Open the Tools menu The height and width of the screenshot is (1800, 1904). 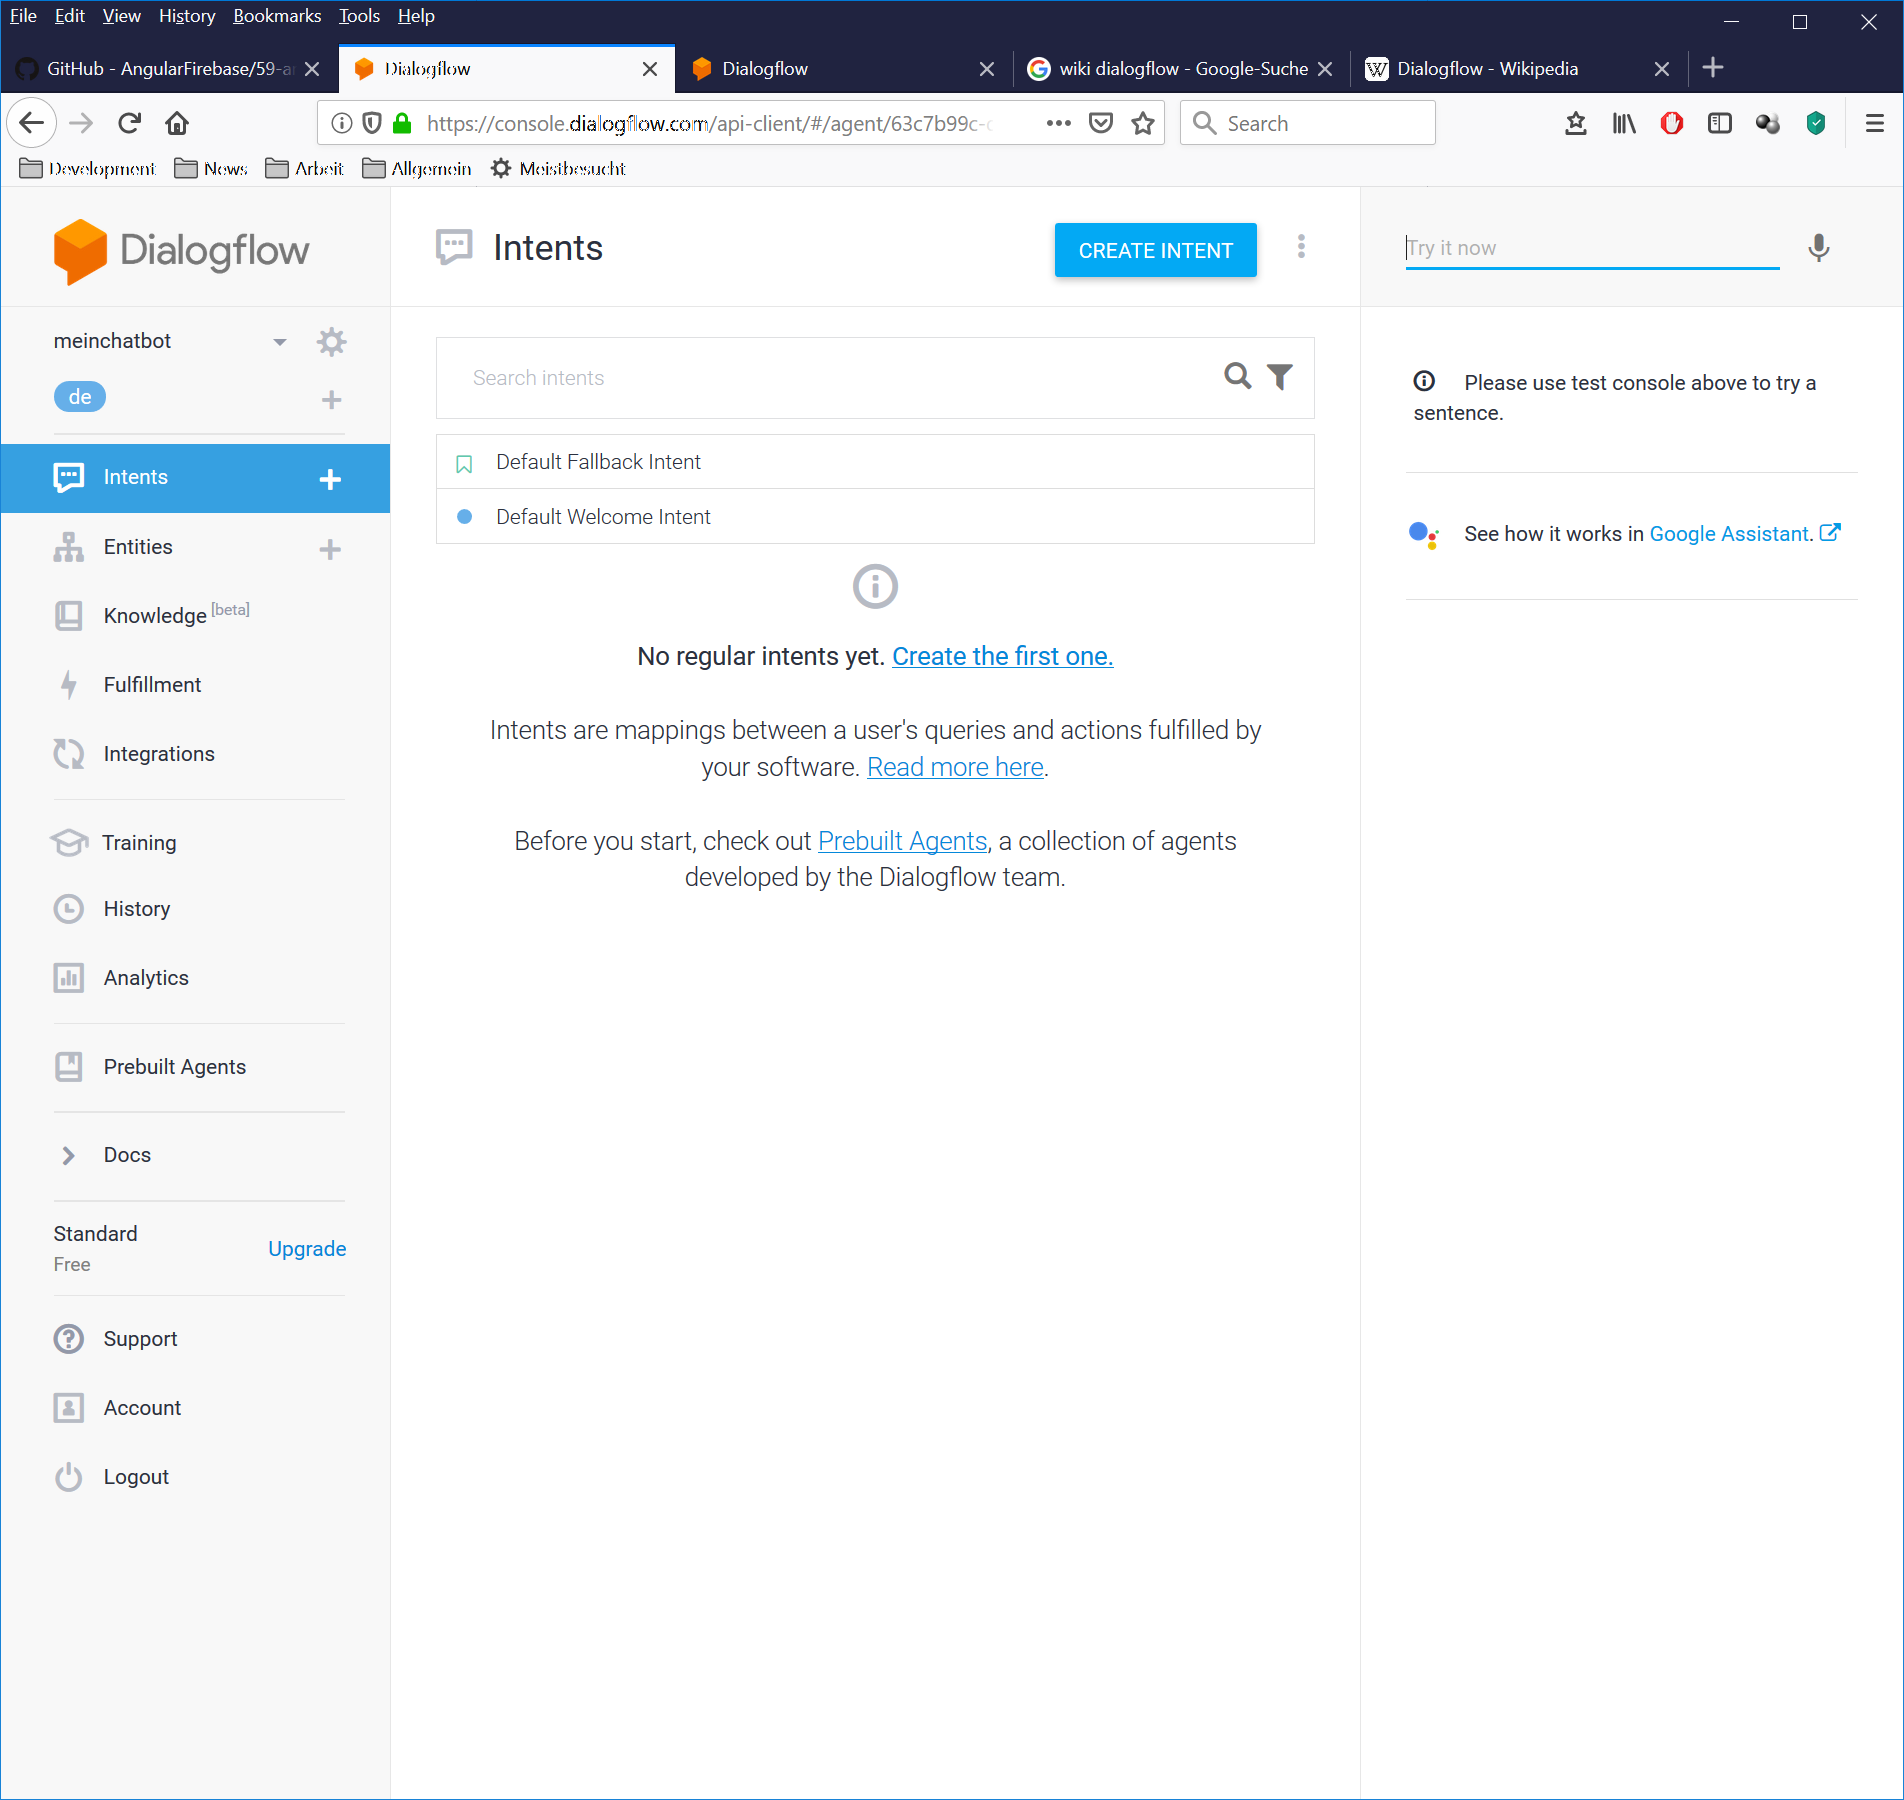(x=359, y=16)
